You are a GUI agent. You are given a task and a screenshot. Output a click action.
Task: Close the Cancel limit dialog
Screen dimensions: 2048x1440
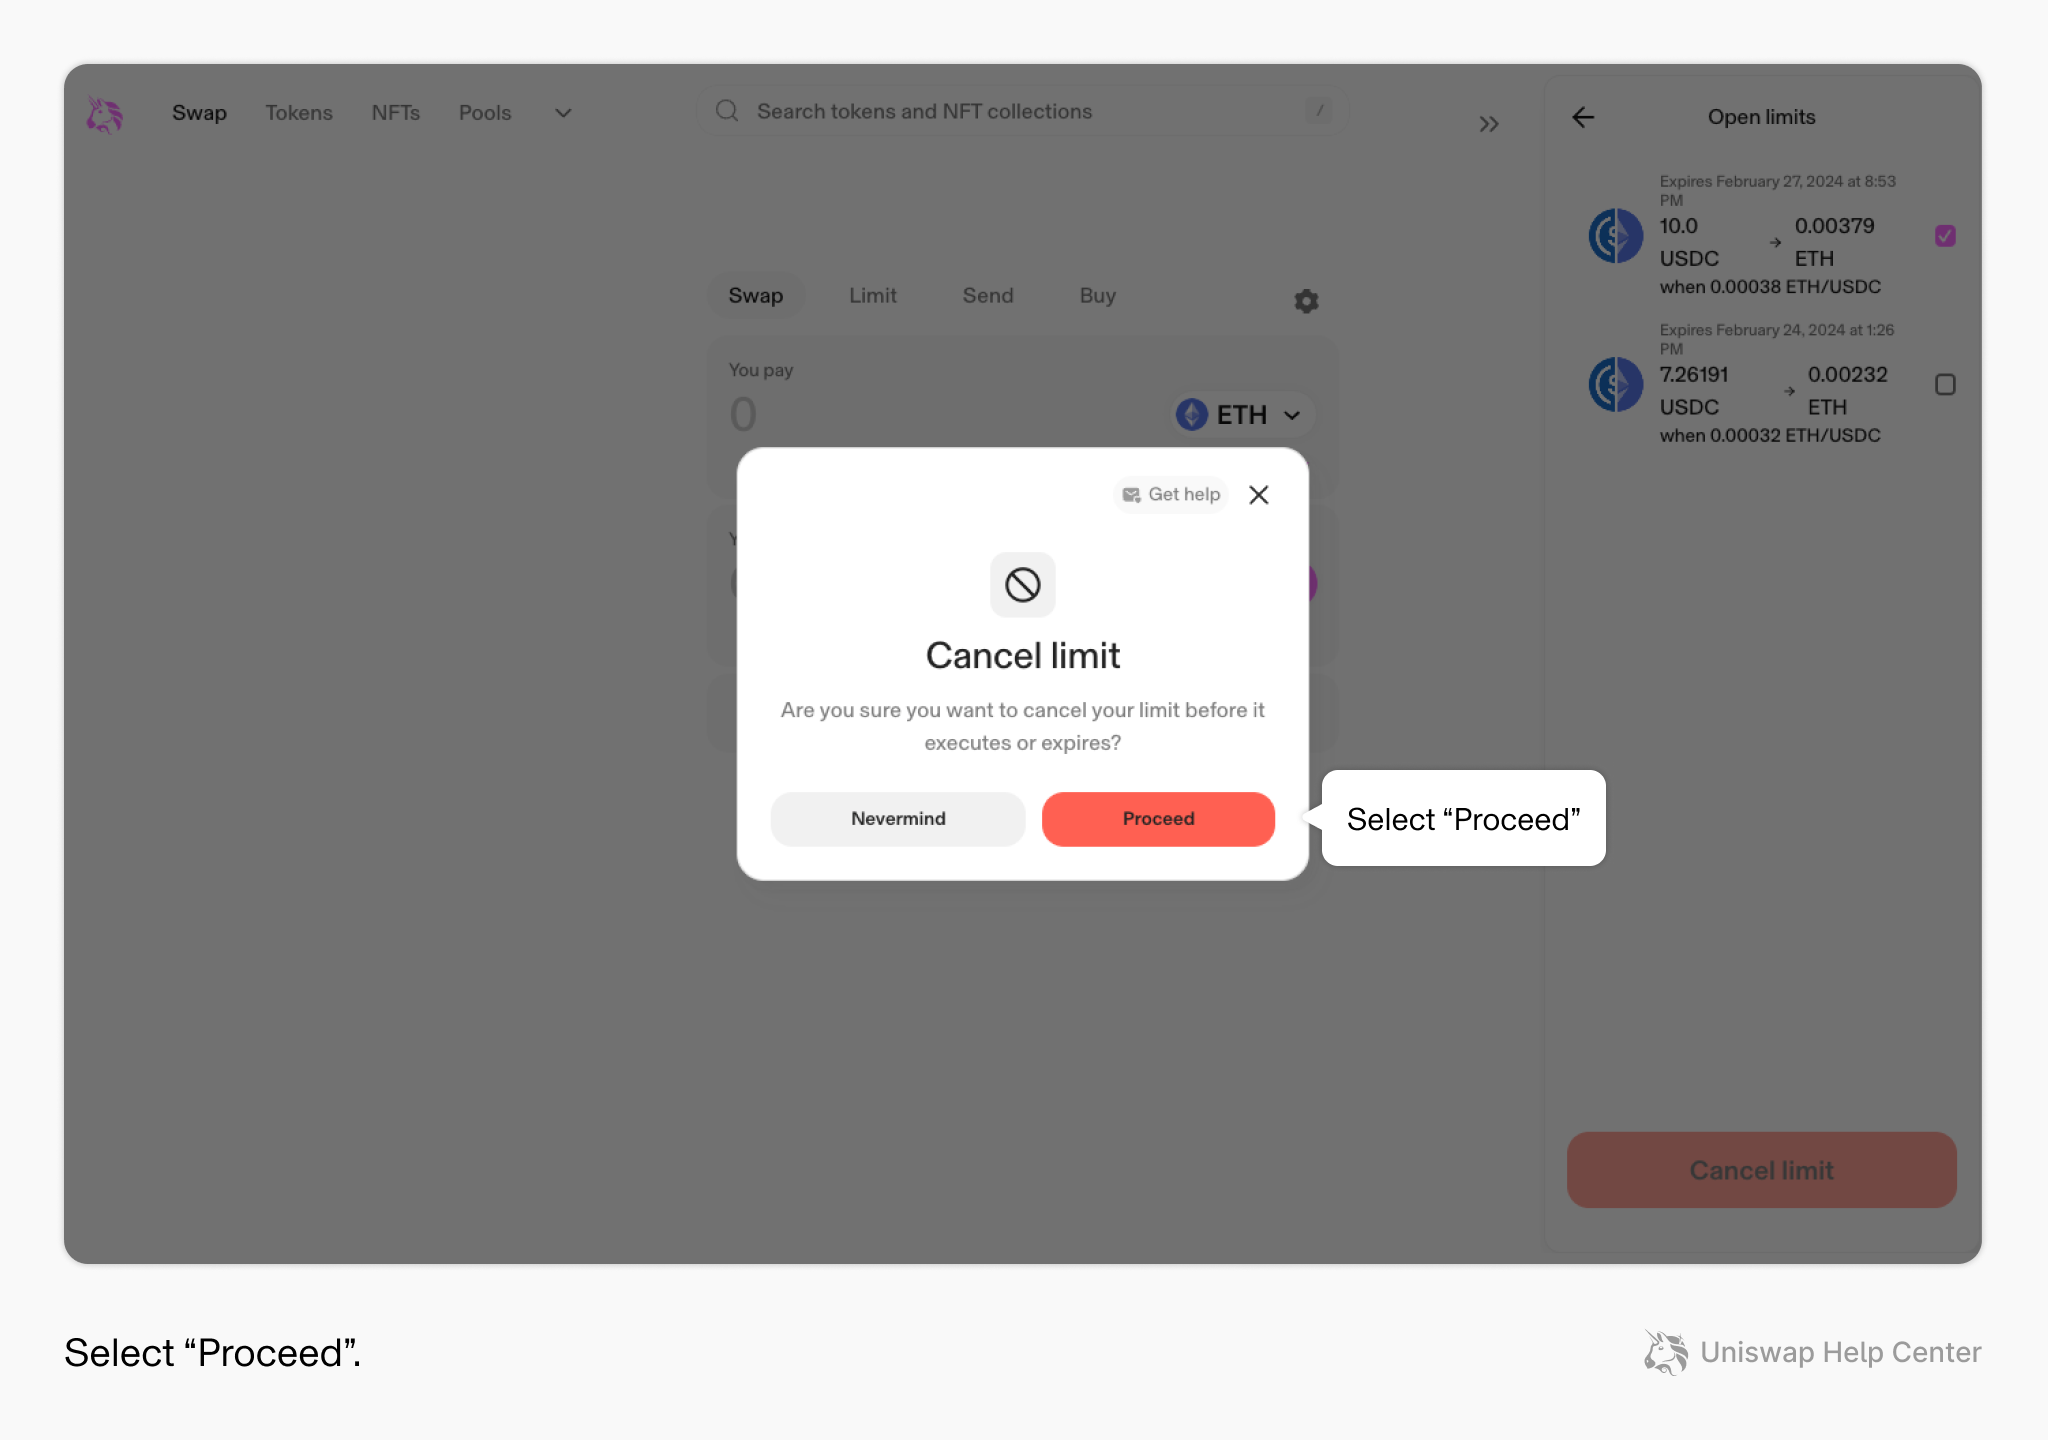click(1259, 495)
